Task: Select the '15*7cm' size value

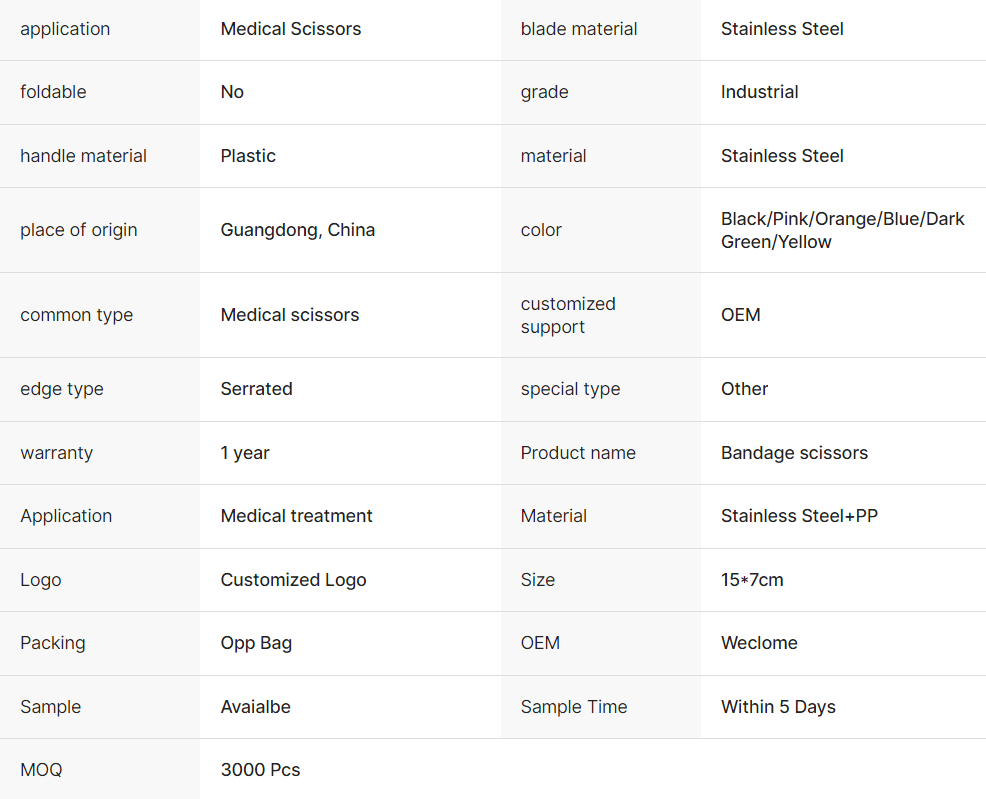Action: click(752, 580)
